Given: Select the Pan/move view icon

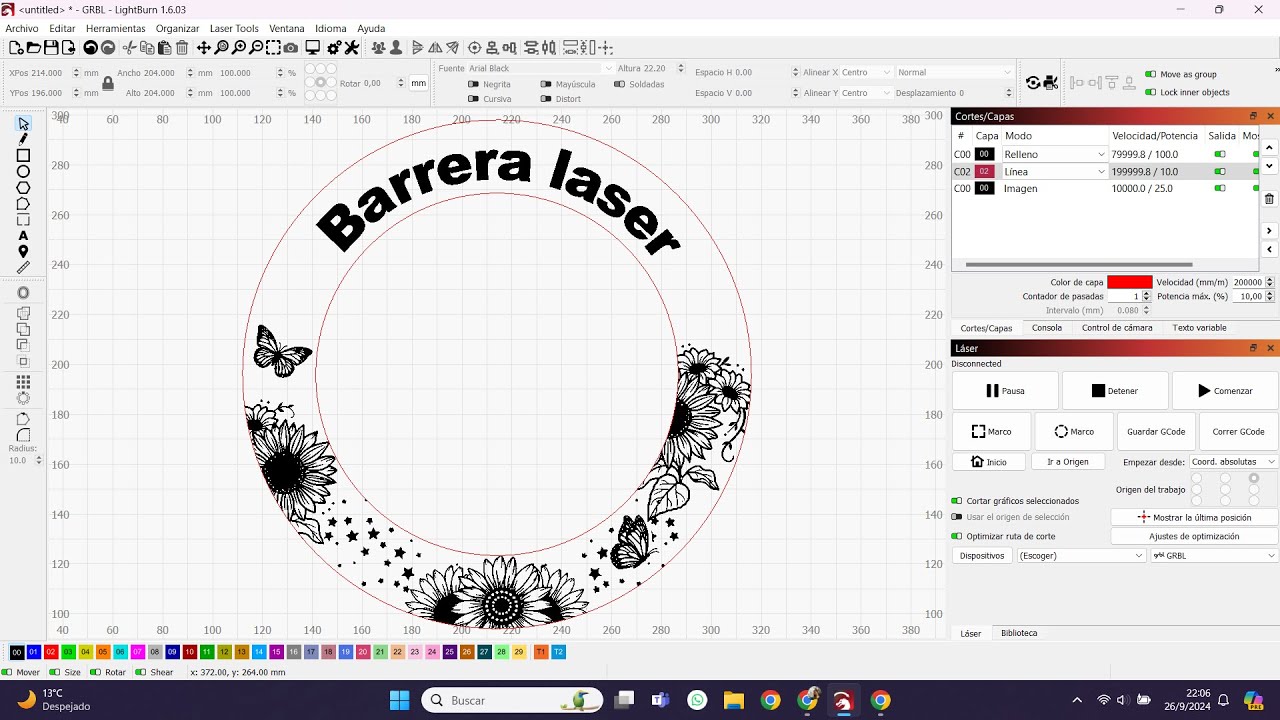Looking at the screenshot, I should [204, 48].
